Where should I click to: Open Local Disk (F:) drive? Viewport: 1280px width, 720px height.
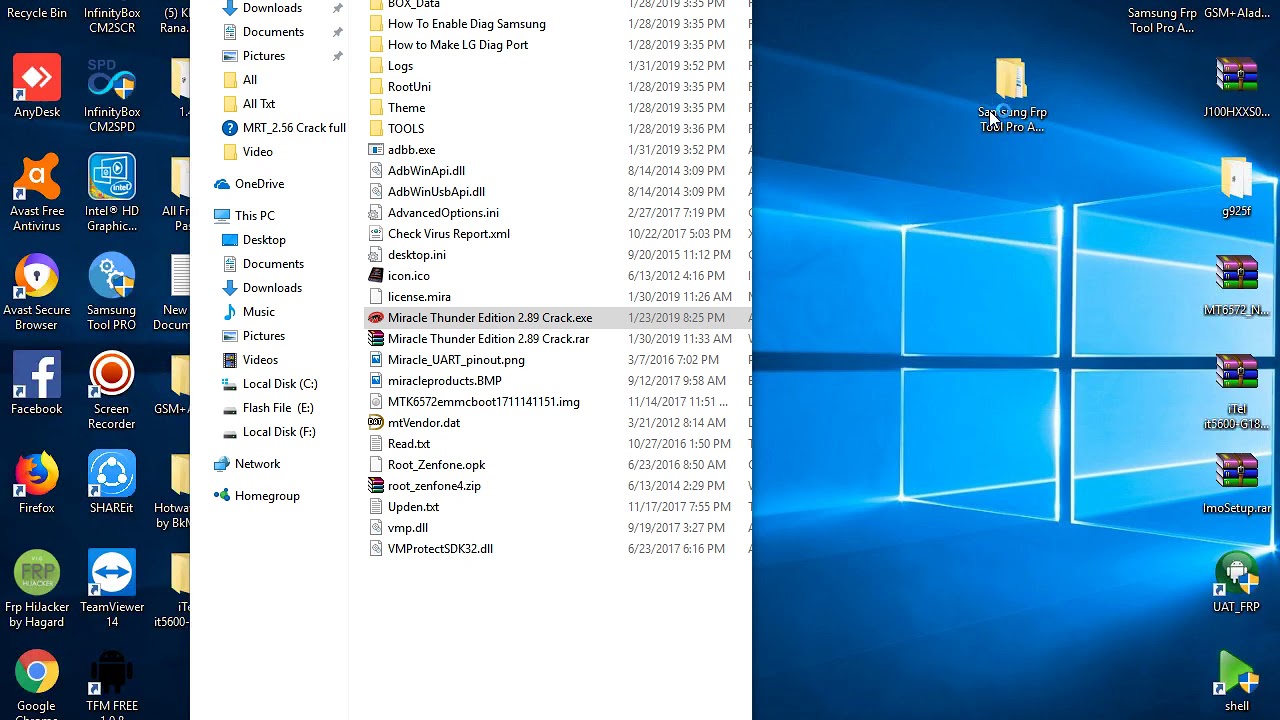click(279, 432)
